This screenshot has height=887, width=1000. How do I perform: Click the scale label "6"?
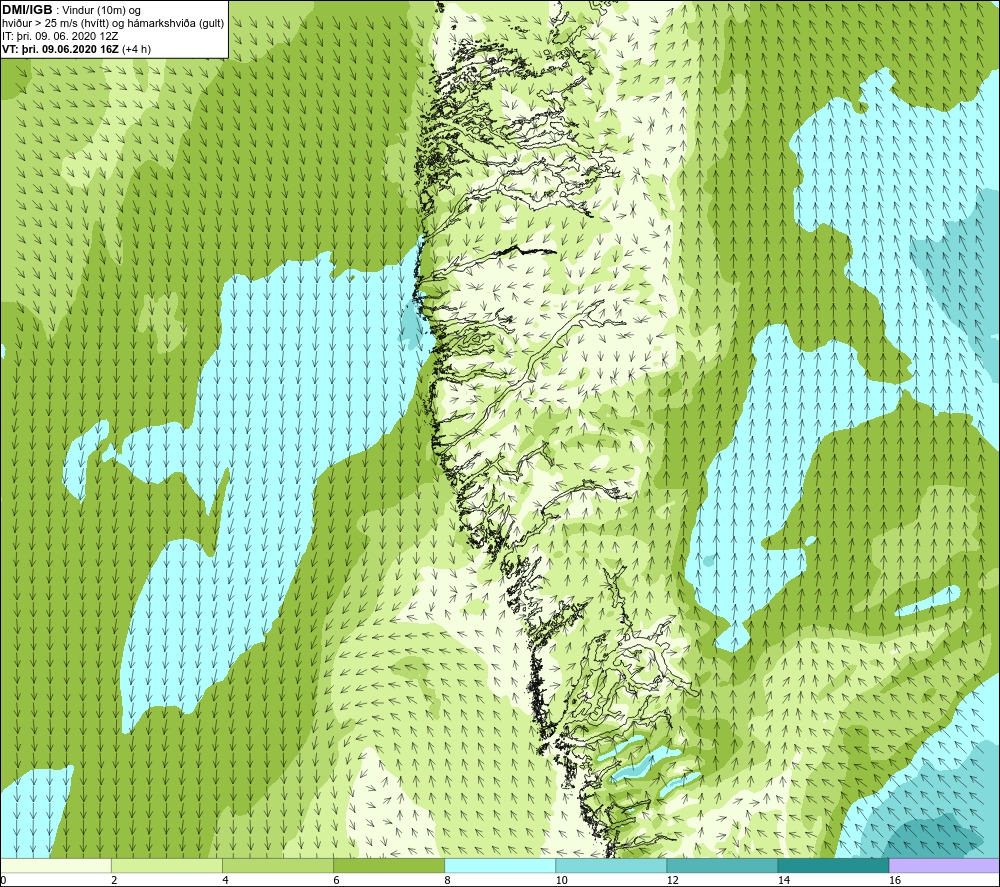pos(337,881)
